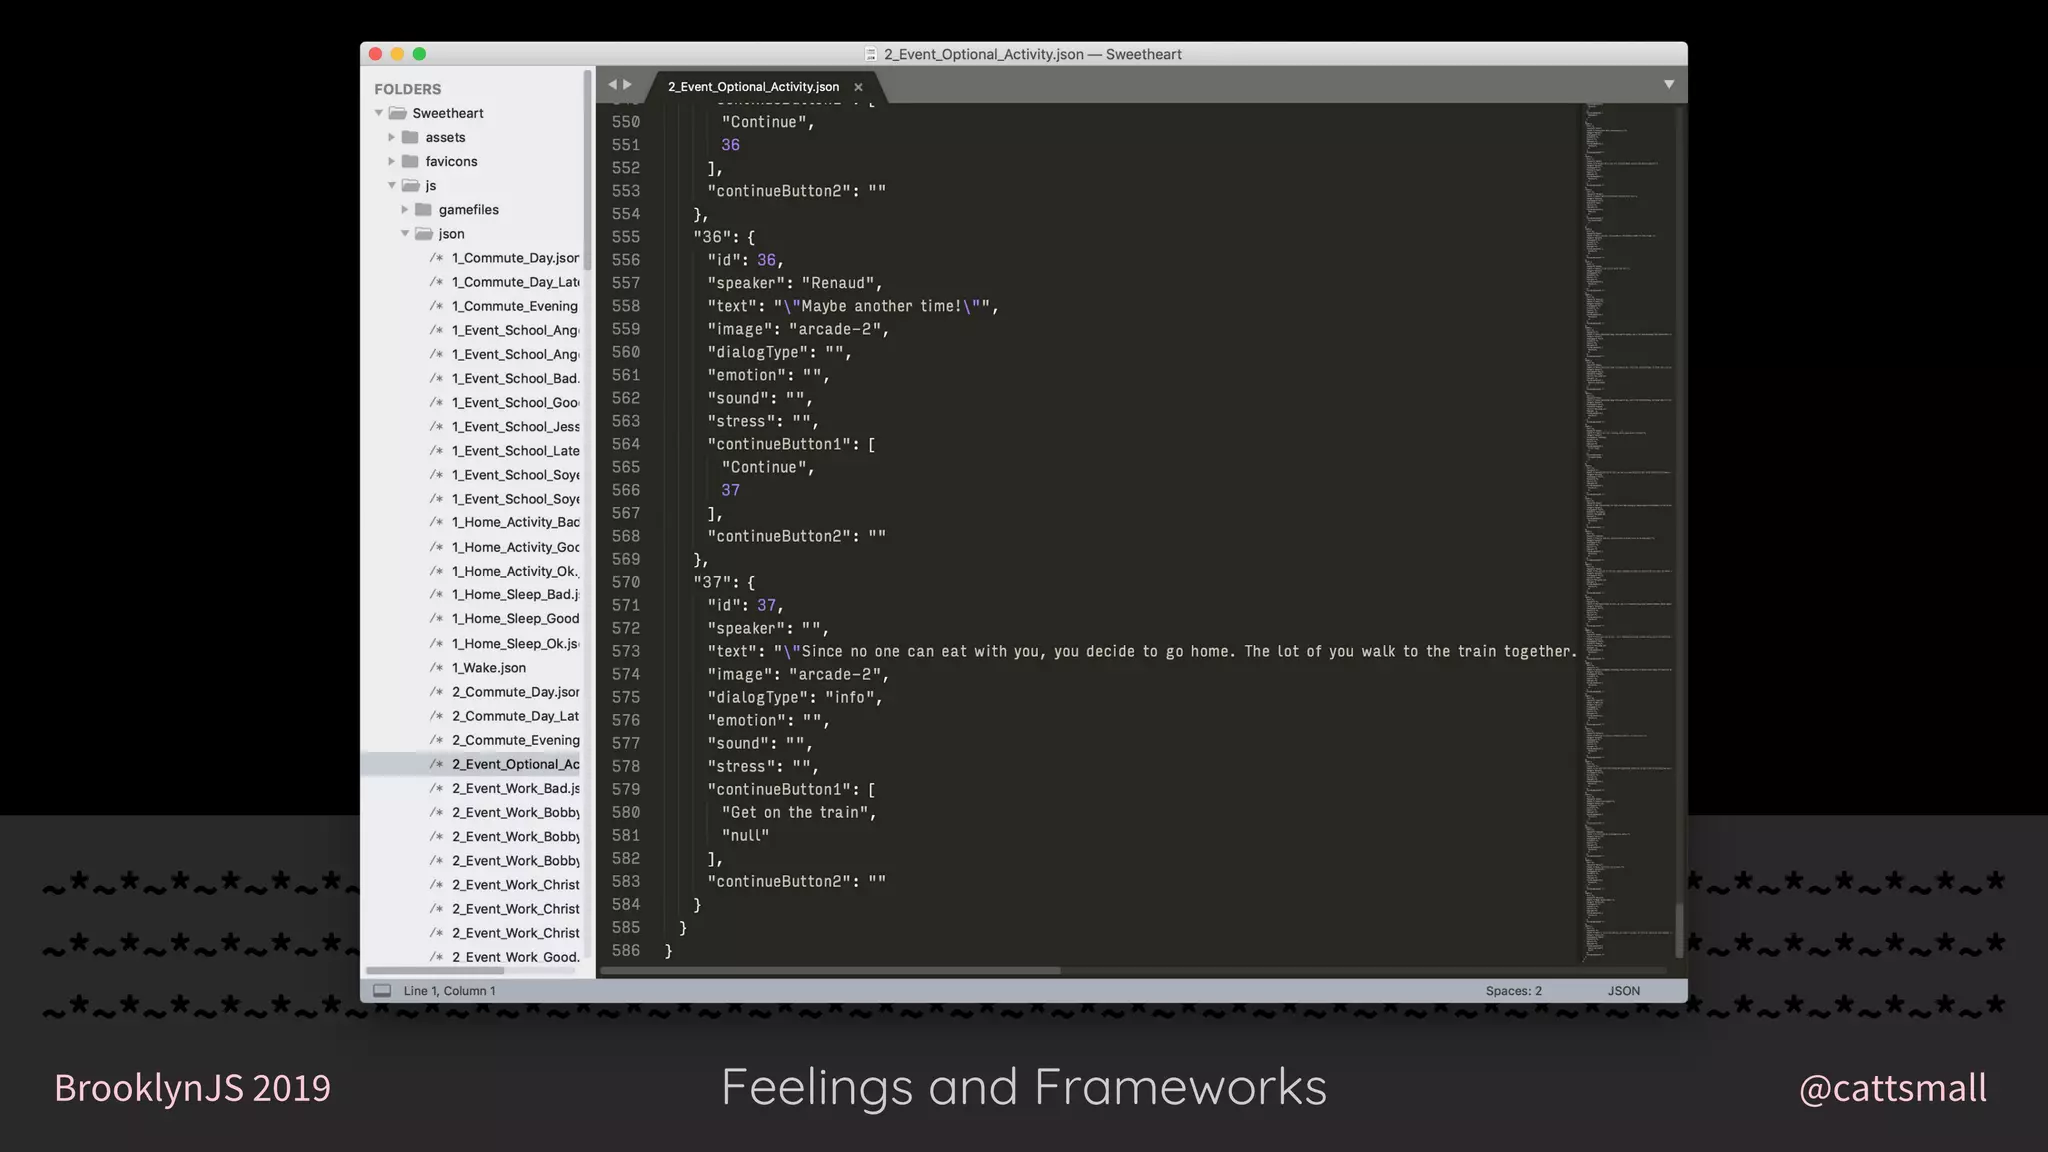Collapse the json folder arrow

coord(405,233)
